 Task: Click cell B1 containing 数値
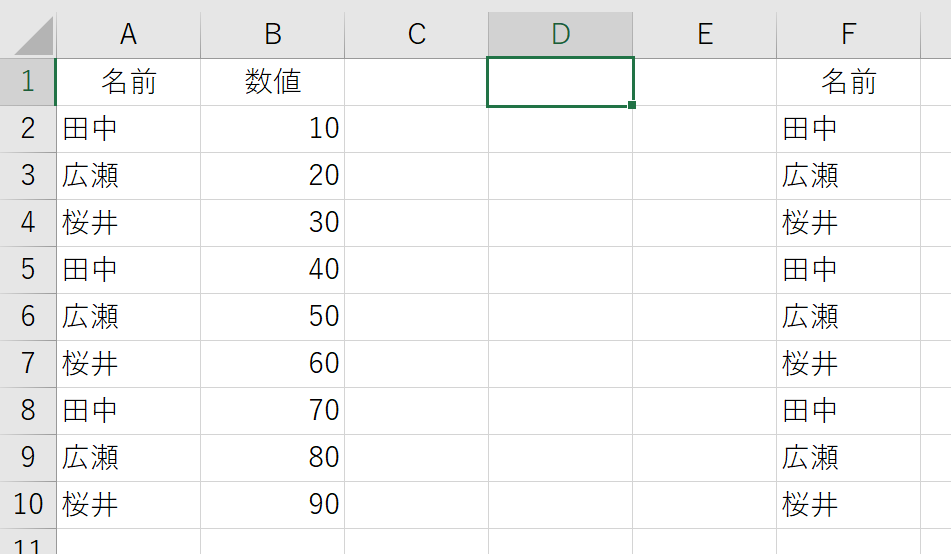[x=272, y=82]
